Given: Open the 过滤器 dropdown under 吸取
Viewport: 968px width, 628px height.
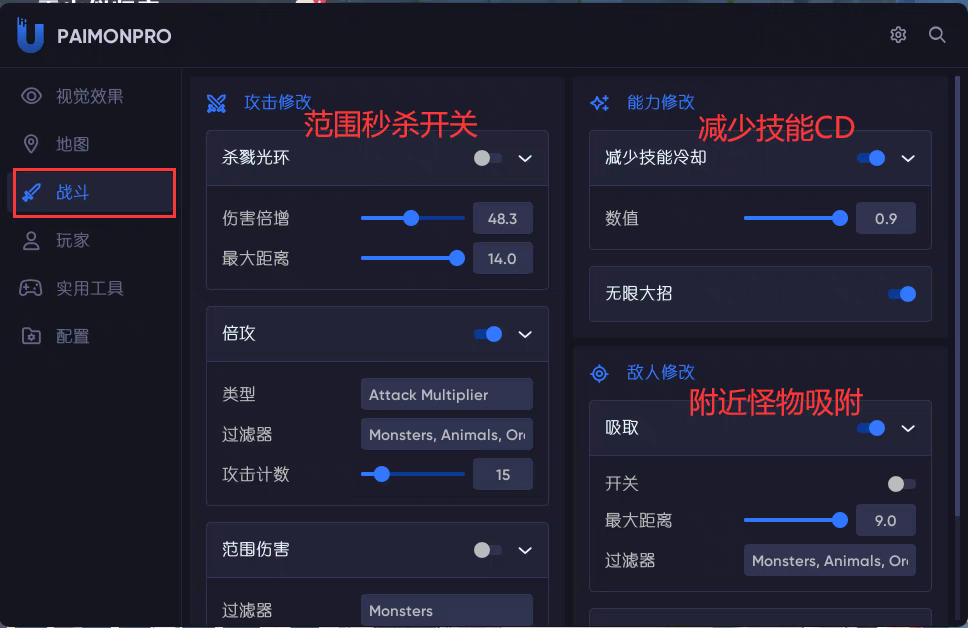Looking at the screenshot, I should coord(830,560).
